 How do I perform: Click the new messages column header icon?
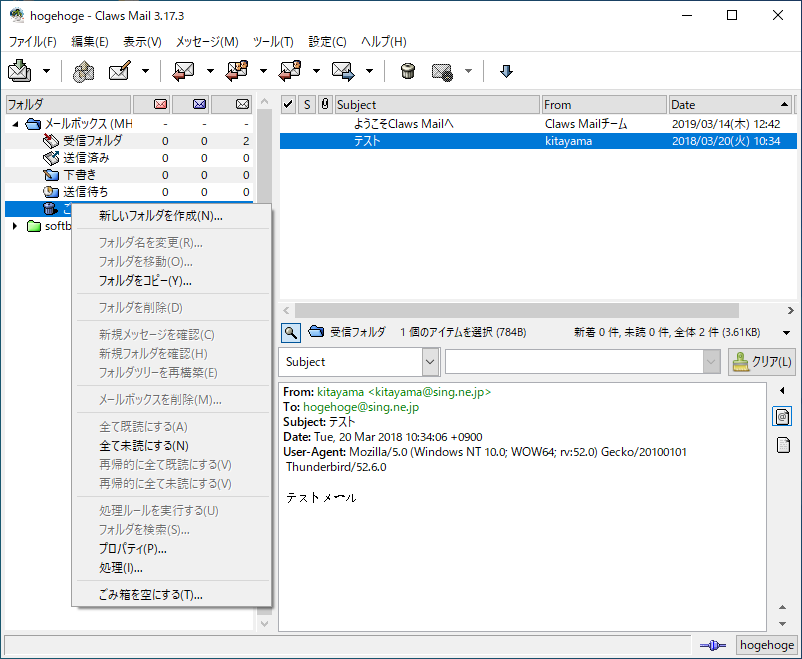click(160, 104)
